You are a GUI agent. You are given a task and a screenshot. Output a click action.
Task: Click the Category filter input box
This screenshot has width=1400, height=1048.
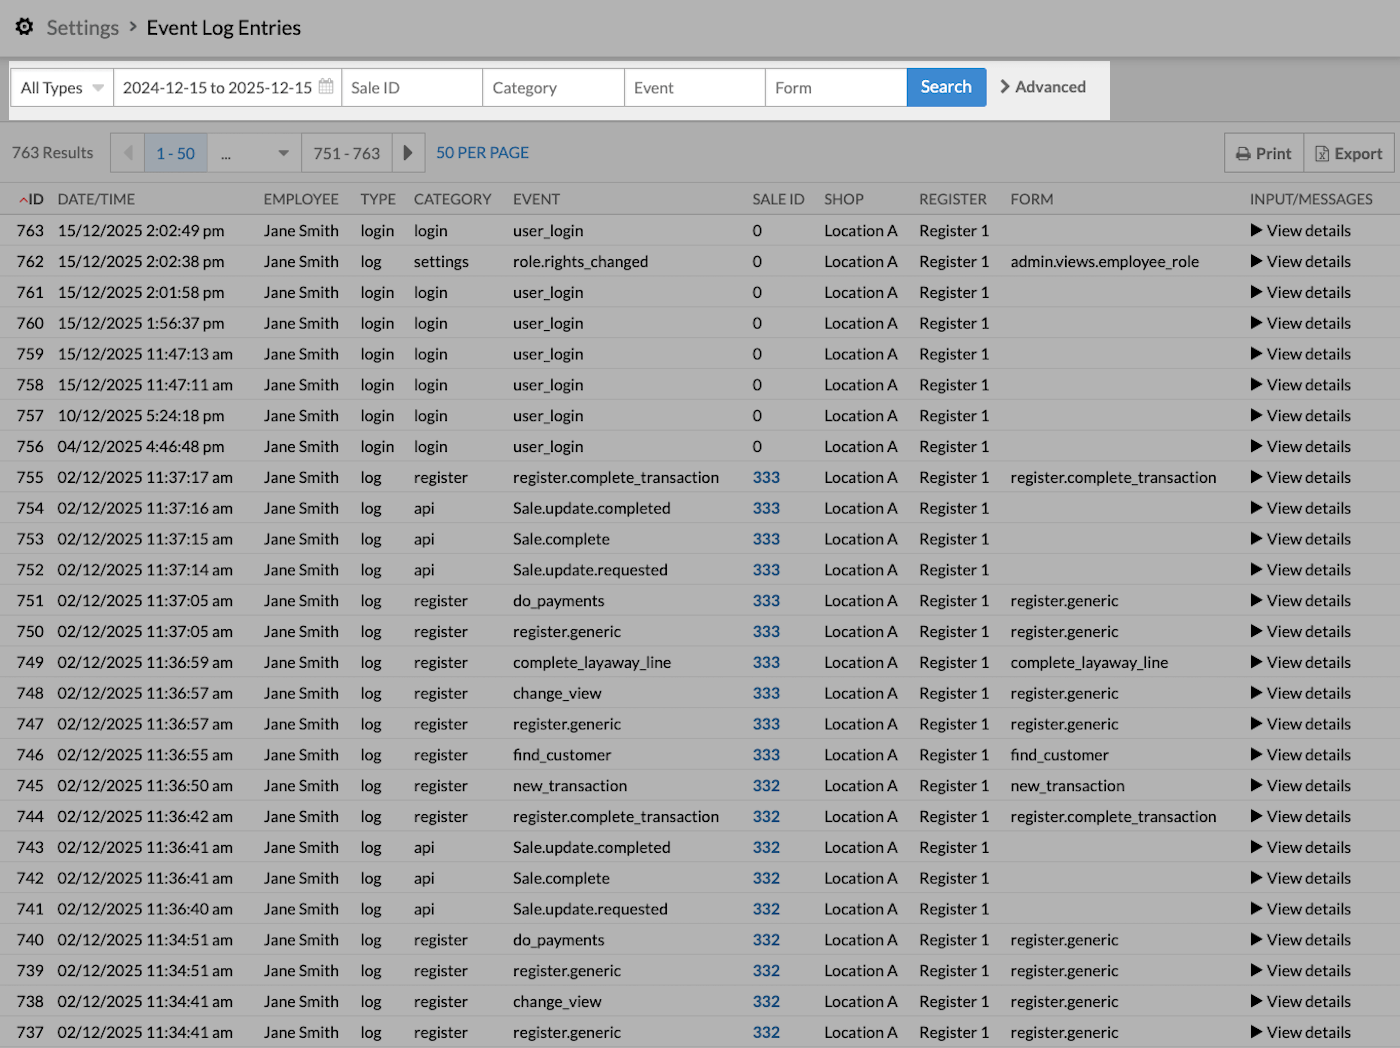pos(553,87)
